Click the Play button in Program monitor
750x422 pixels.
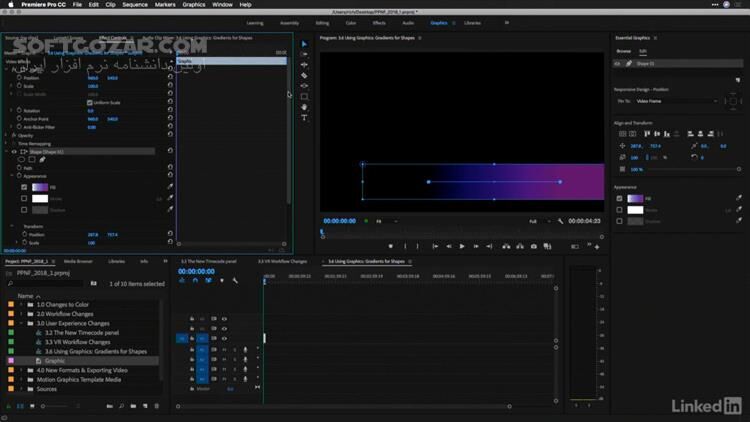pos(462,246)
